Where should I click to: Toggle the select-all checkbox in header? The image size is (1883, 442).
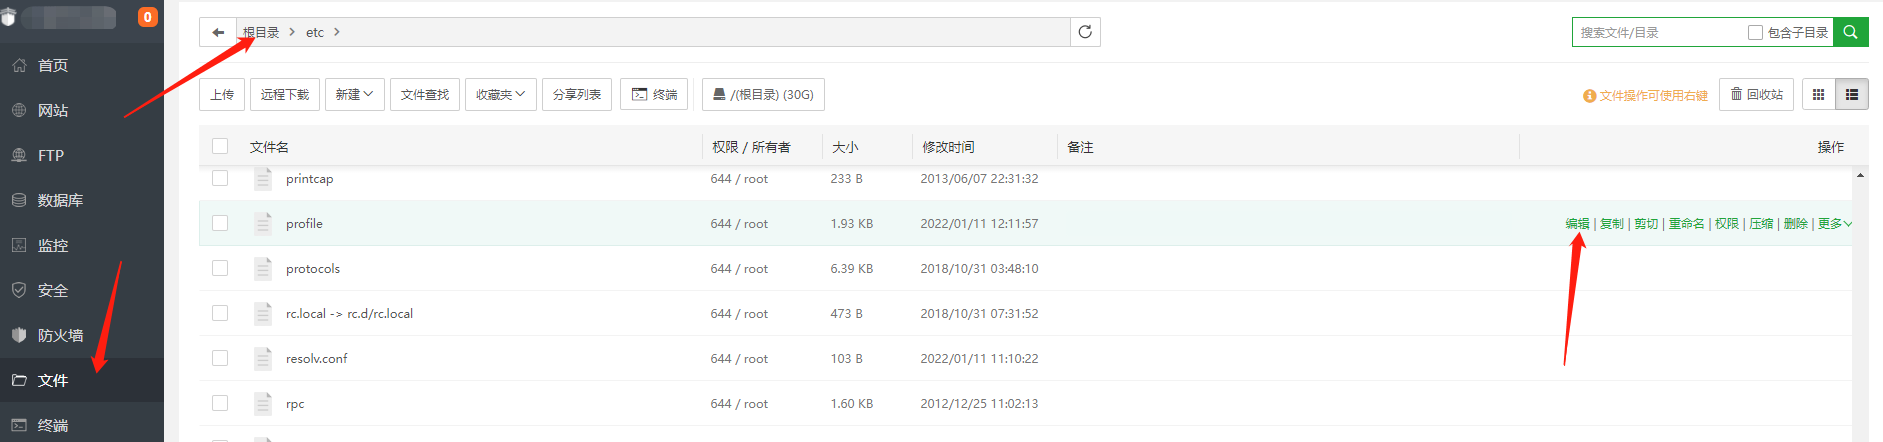(x=220, y=147)
